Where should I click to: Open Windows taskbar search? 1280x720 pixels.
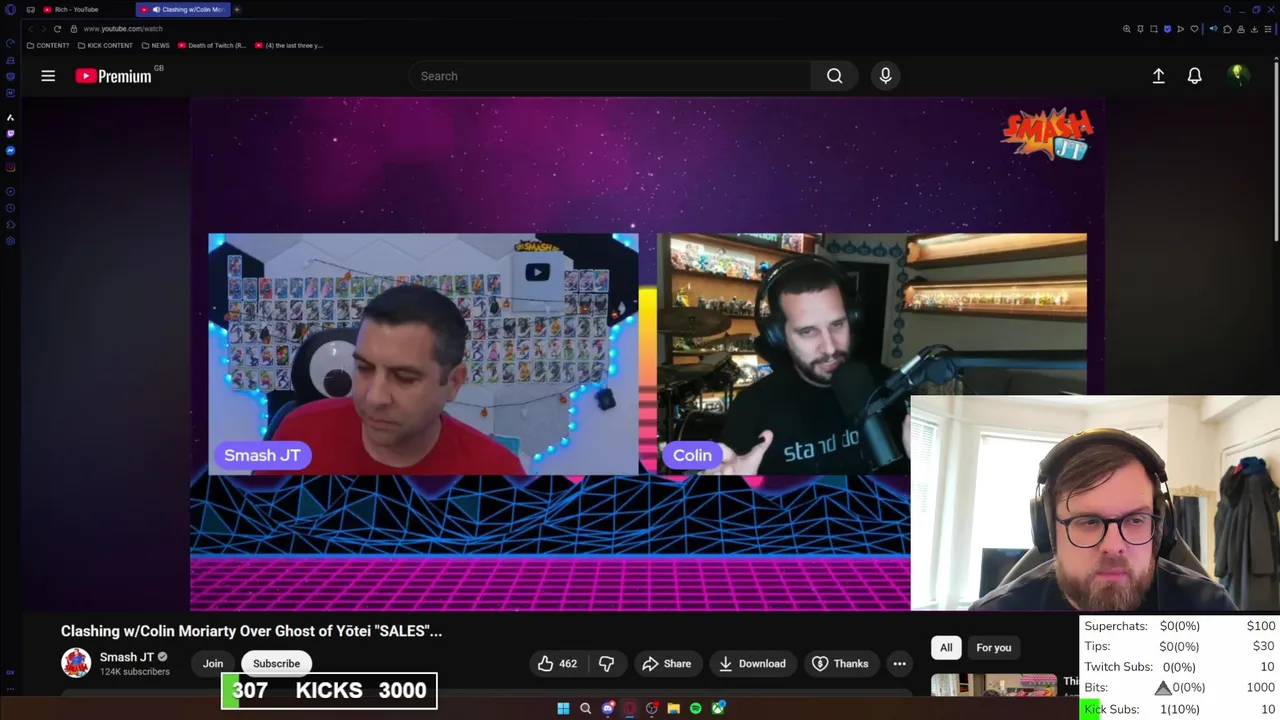[x=585, y=708]
